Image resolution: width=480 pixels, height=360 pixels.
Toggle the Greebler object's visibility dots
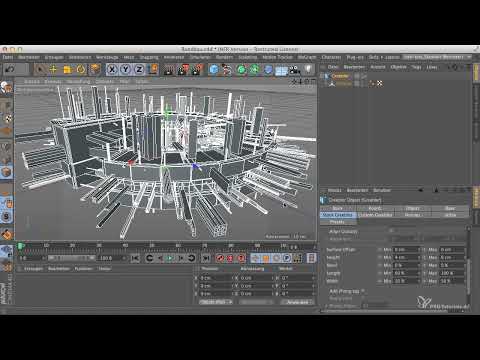tap(357, 76)
